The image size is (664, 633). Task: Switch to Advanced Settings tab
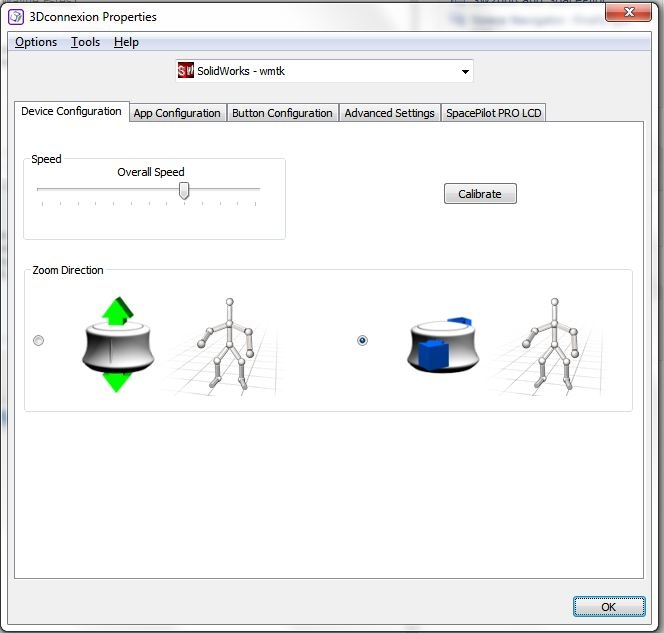click(390, 113)
